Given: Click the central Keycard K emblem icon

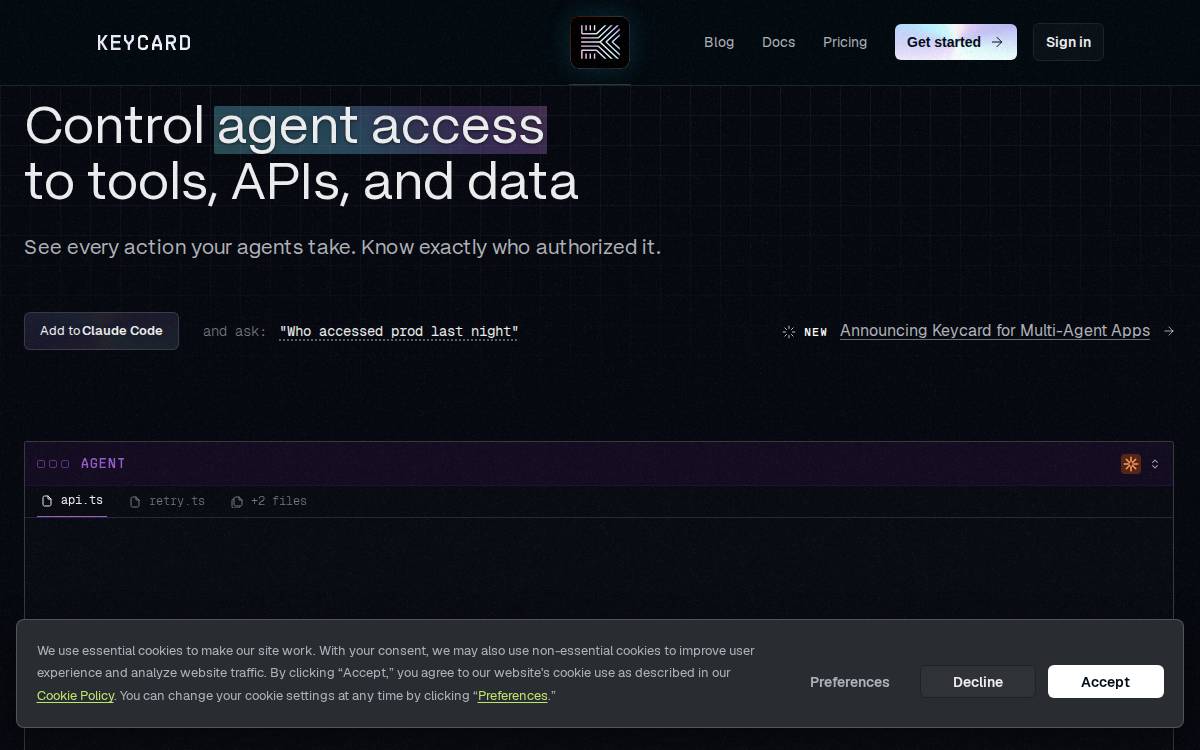Looking at the screenshot, I should pos(600,42).
